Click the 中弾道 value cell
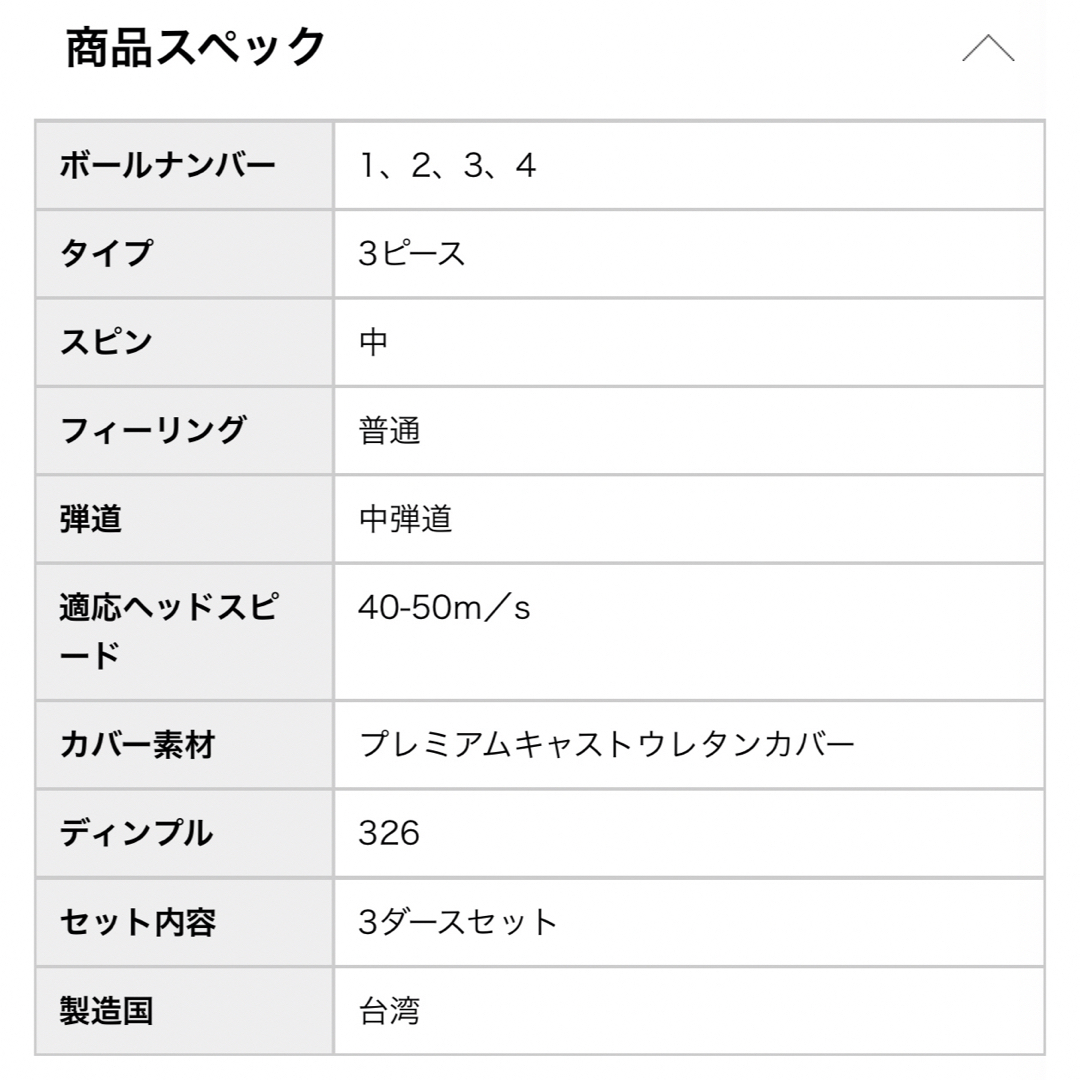 click(x=689, y=519)
